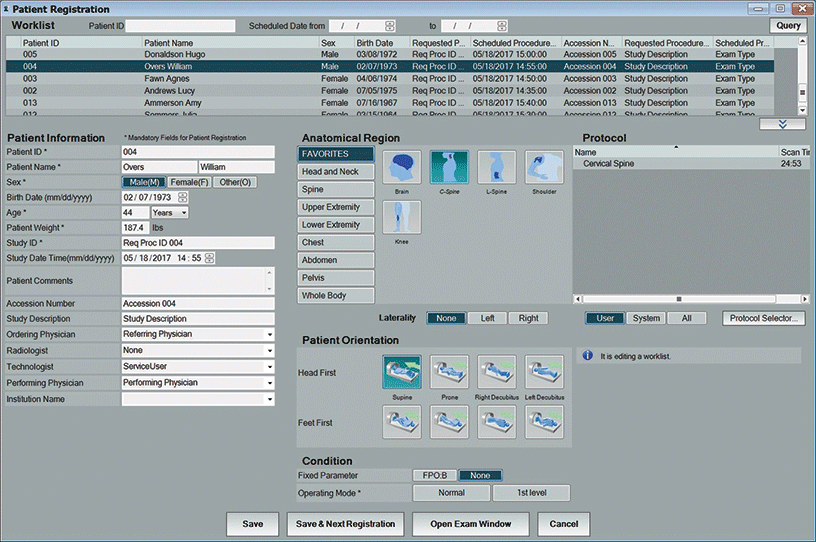
Task: Set sex to Female(F)
Action: point(191,182)
